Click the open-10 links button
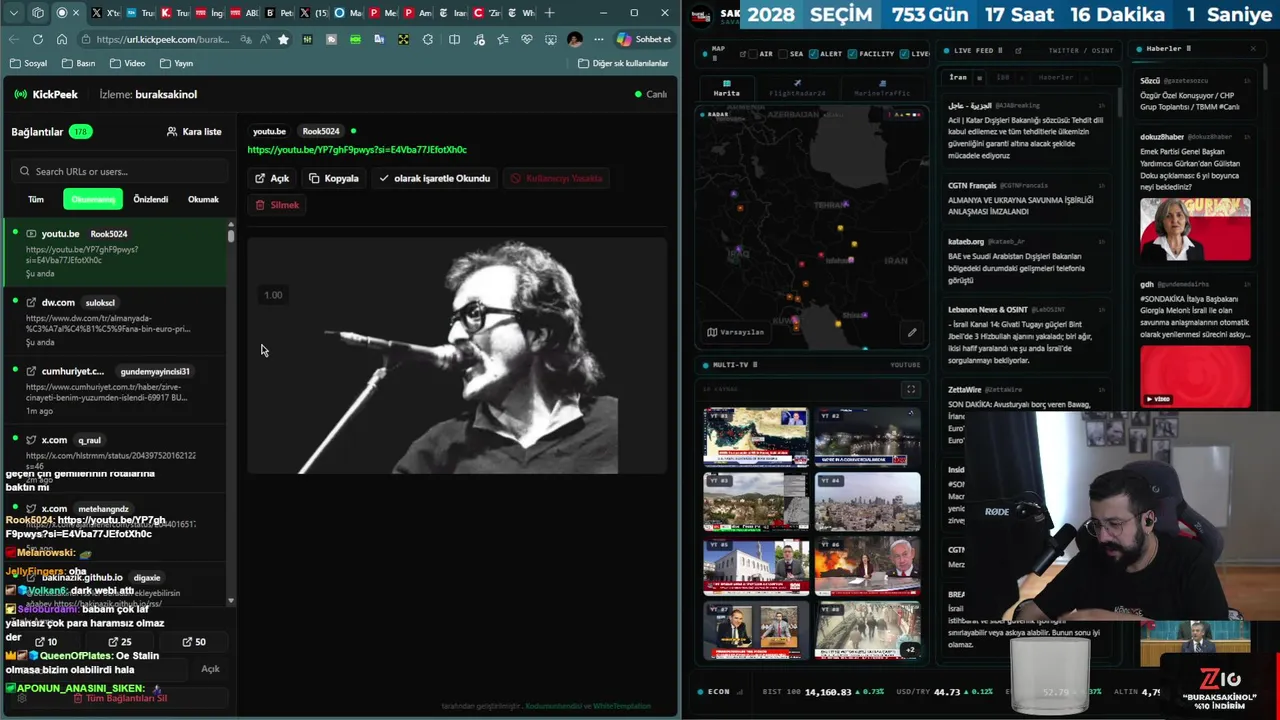1280x720 pixels. click(46, 642)
